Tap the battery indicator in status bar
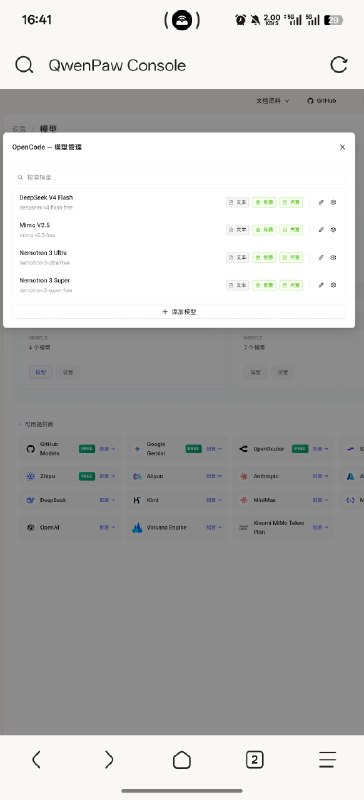Viewport: 364px width, 800px height. (x=334, y=20)
